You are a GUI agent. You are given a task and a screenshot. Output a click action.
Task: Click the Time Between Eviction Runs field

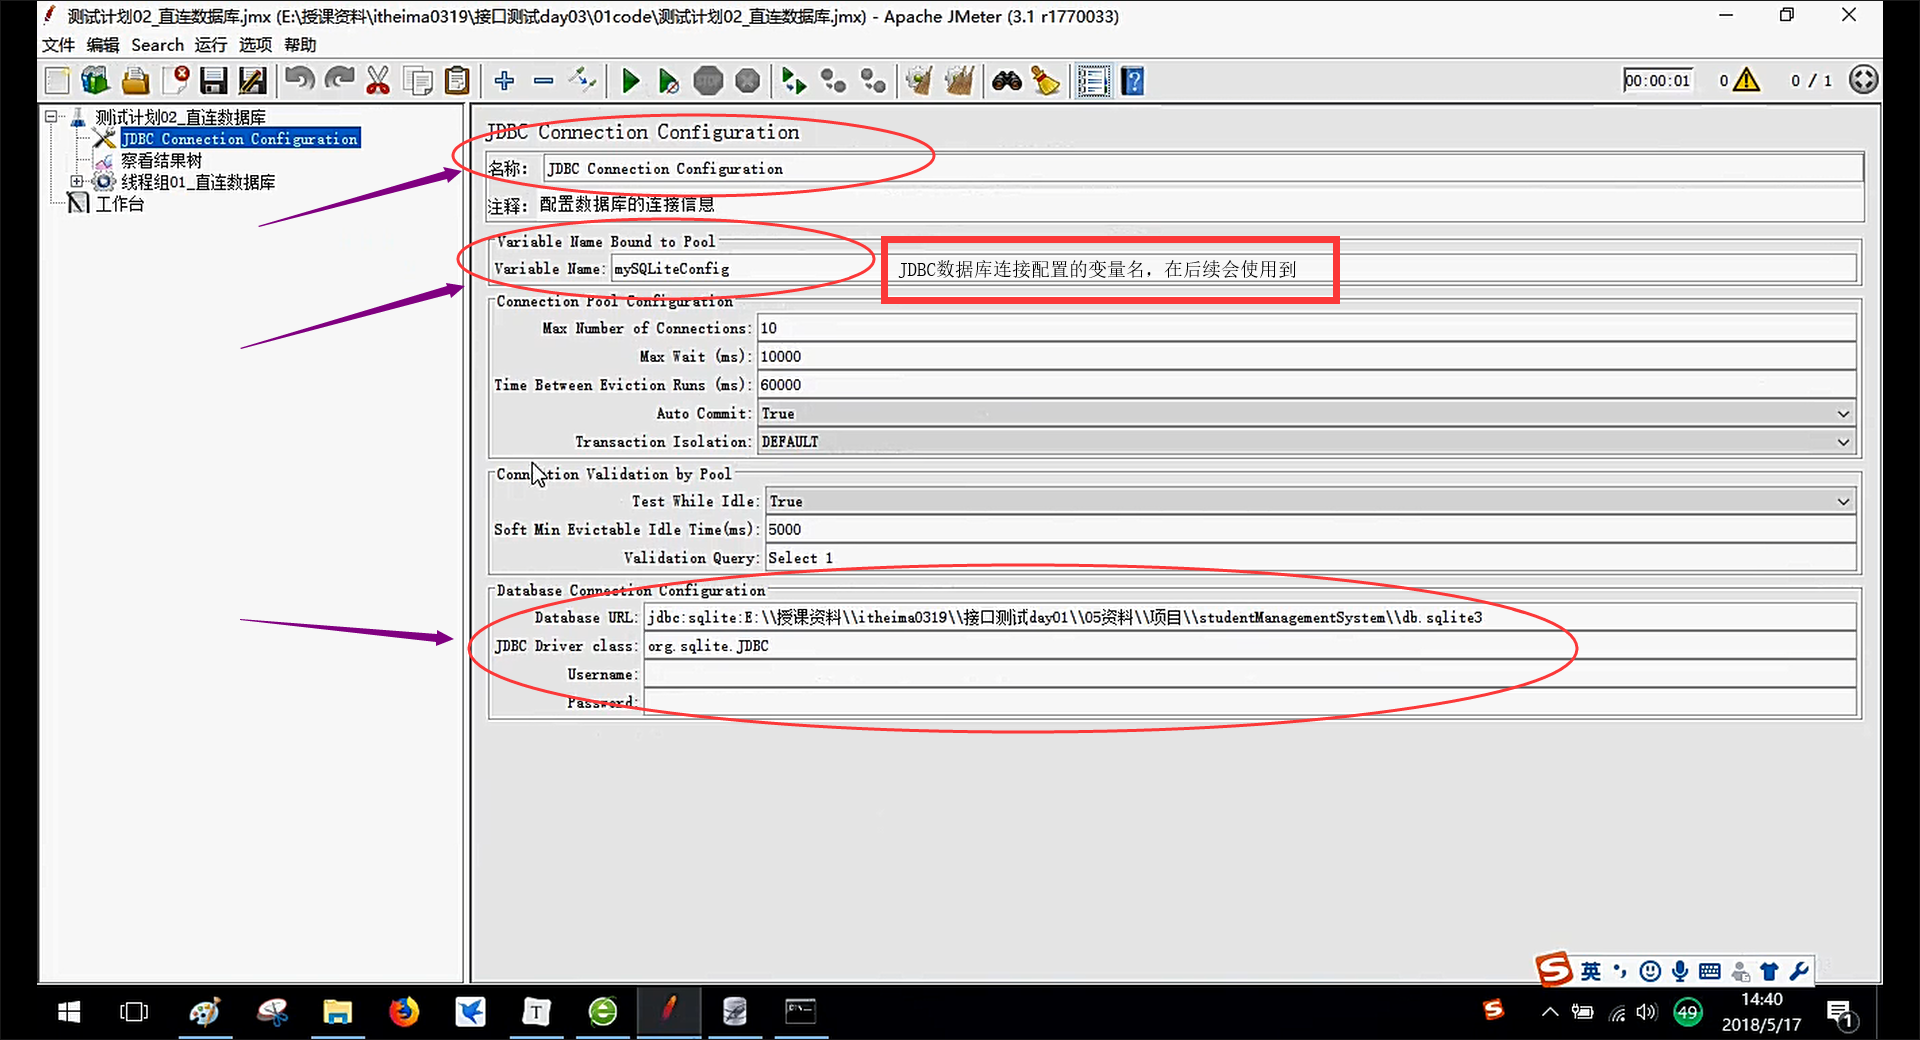click(x=1307, y=384)
